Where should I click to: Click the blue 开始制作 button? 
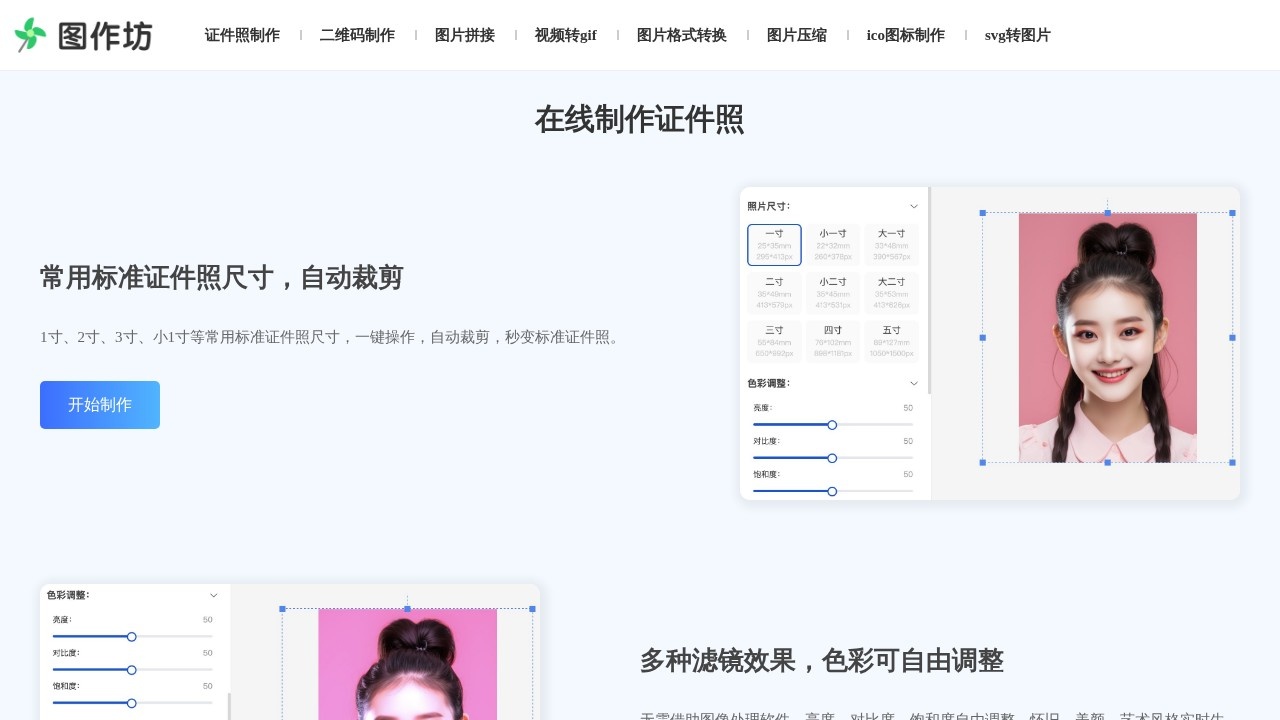point(99,404)
